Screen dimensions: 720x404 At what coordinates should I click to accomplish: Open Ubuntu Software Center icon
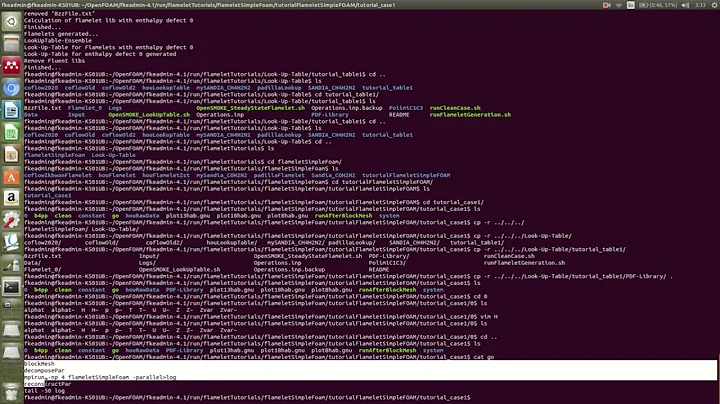pyautogui.click(x=11, y=176)
